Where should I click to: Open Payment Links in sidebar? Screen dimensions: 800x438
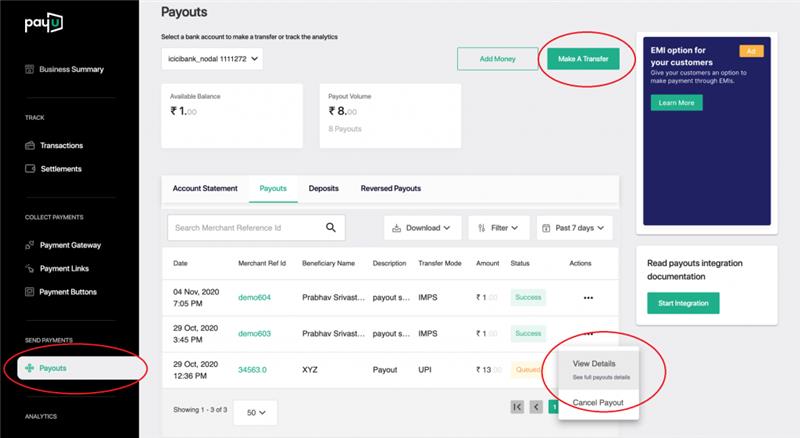click(x=65, y=268)
